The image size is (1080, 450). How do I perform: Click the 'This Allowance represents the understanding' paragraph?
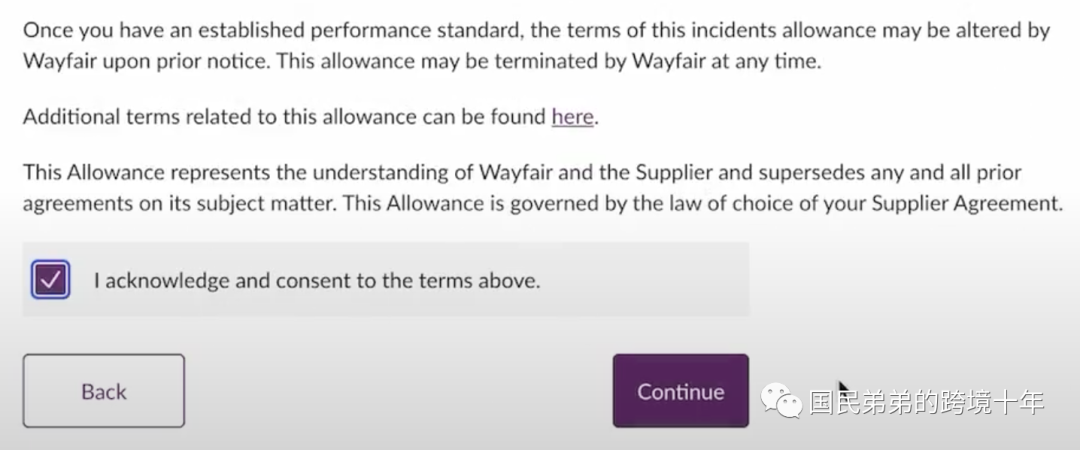pos(543,187)
